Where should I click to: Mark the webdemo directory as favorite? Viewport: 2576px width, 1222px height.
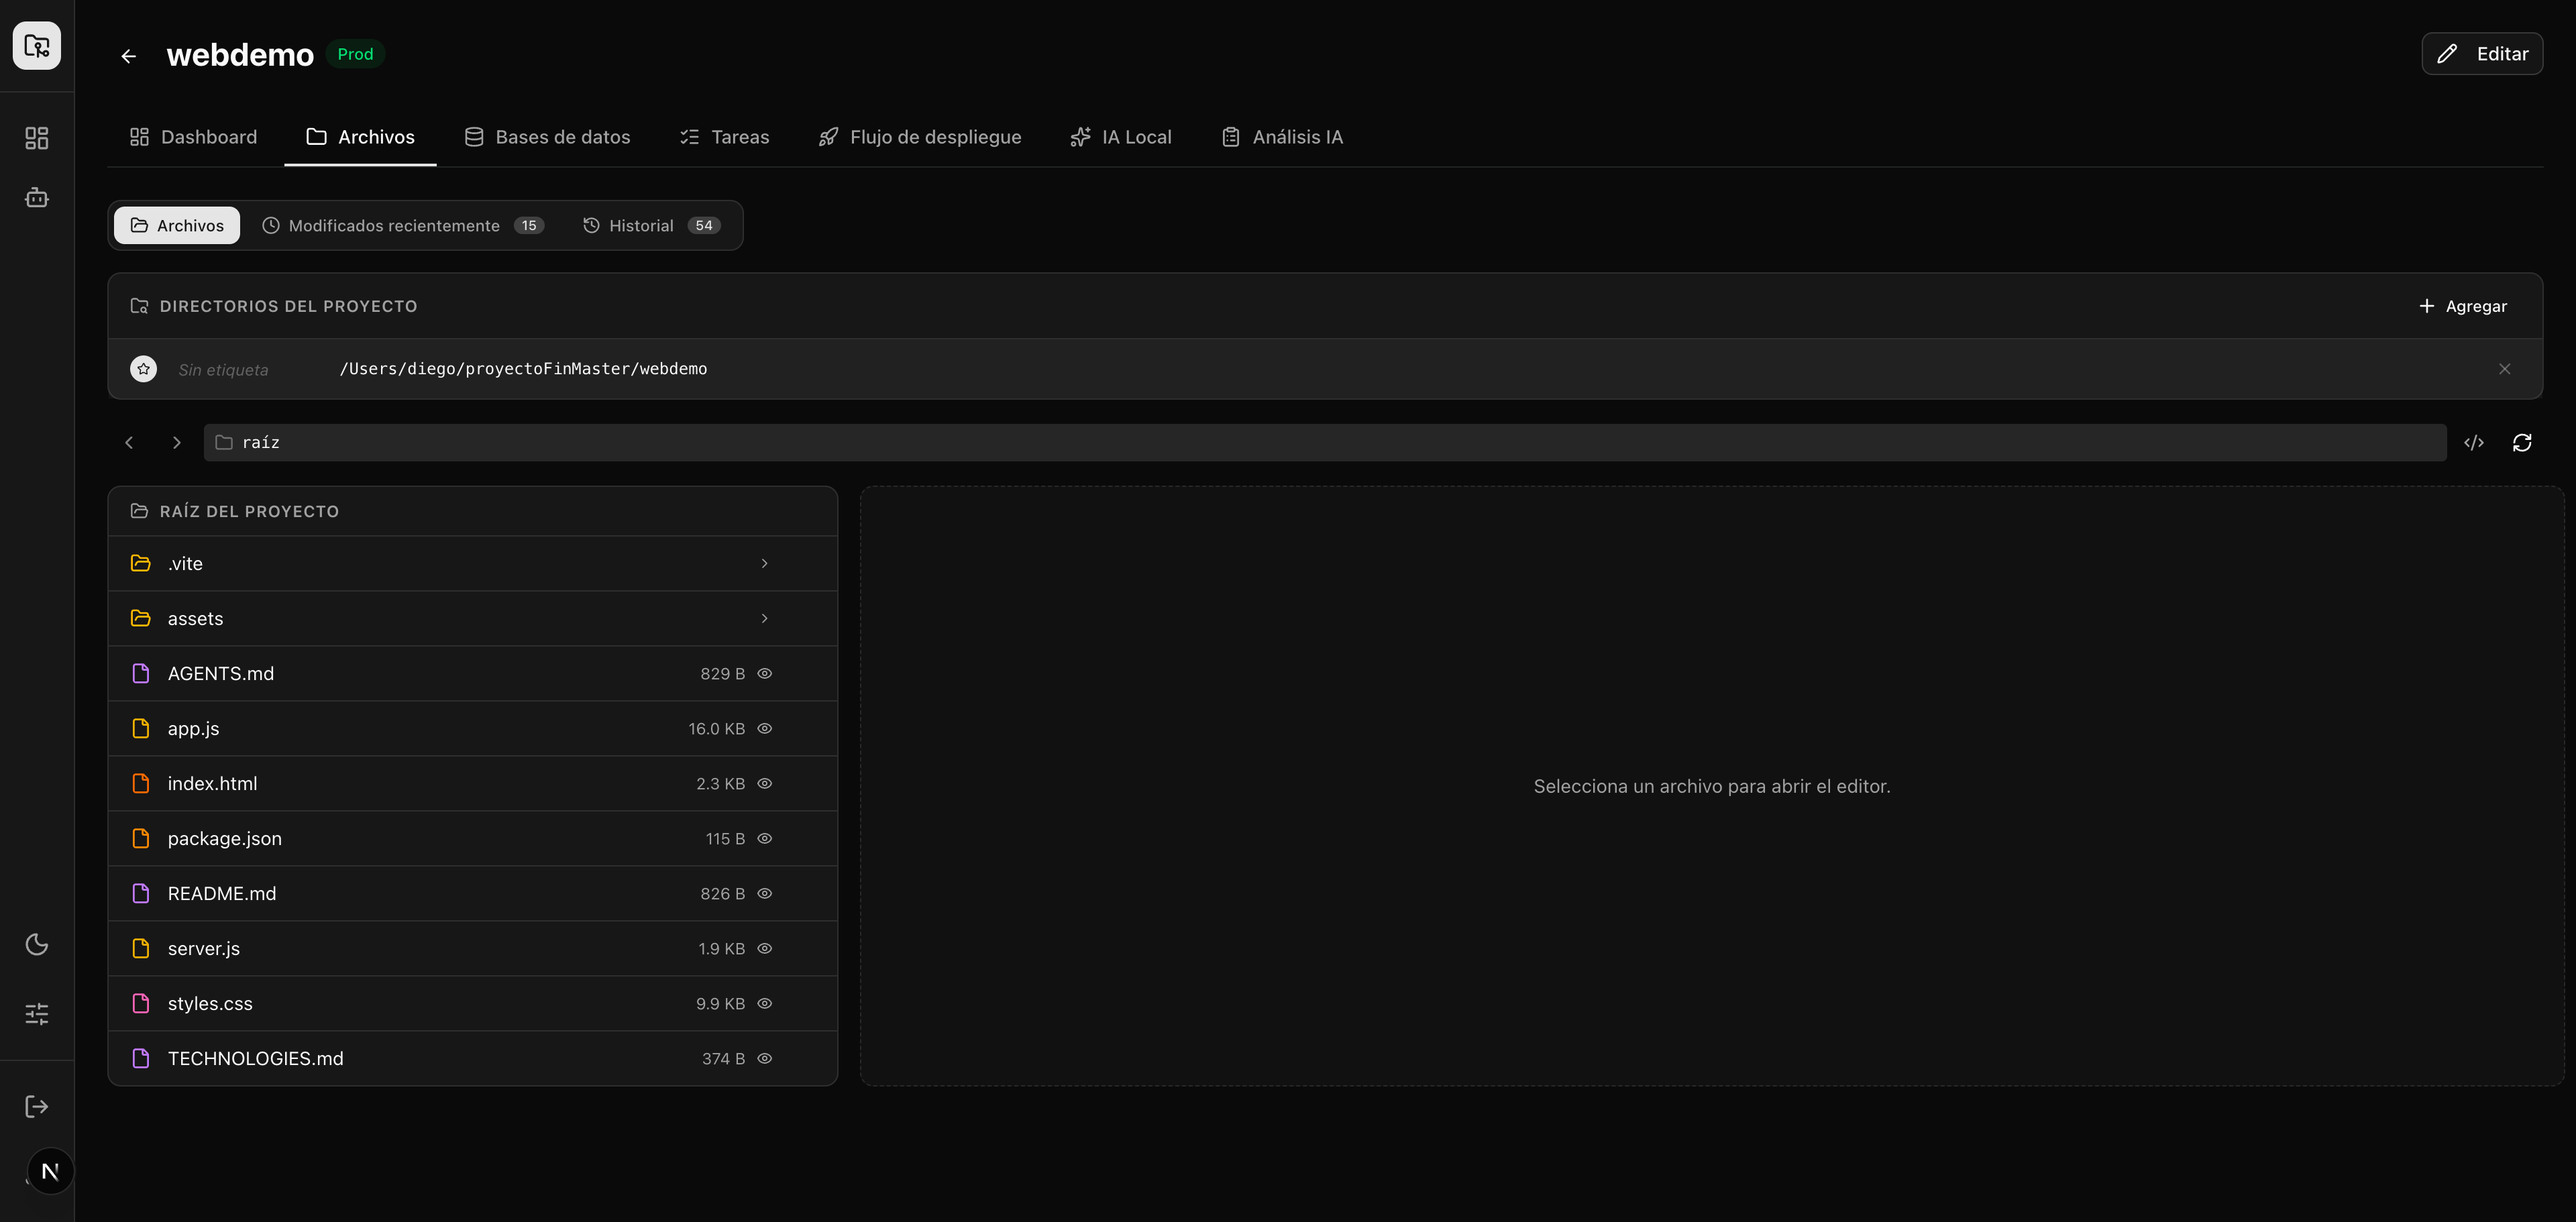[x=143, y=368]
